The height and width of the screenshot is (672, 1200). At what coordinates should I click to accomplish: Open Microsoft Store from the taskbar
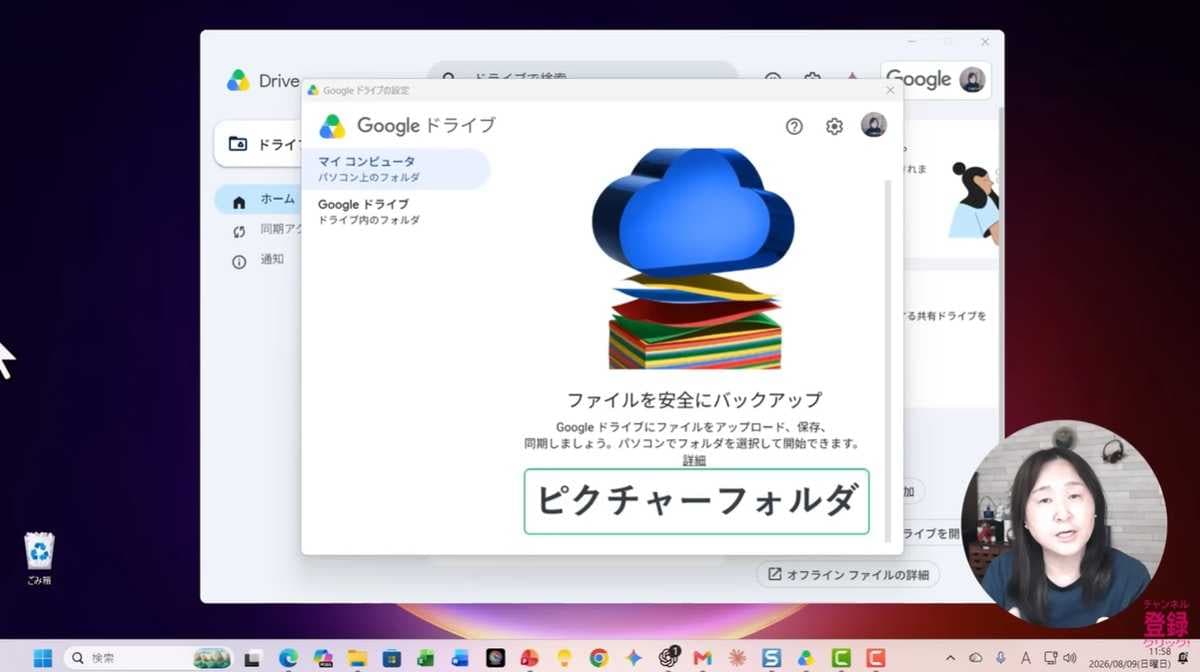tap(392, 658)
